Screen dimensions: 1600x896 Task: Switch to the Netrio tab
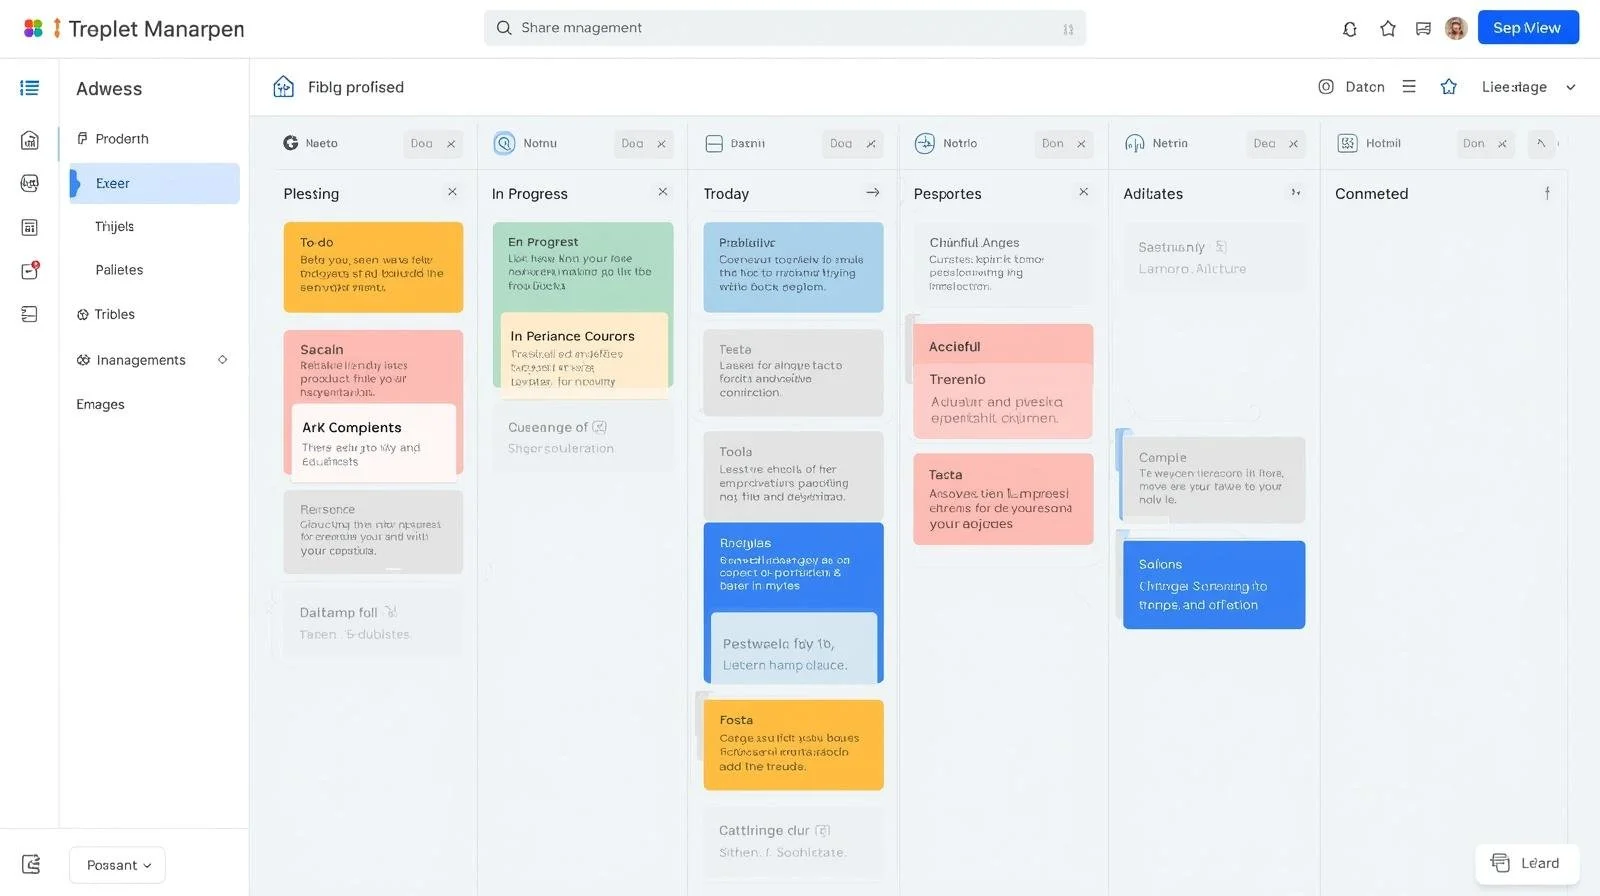click(1158, 143)
